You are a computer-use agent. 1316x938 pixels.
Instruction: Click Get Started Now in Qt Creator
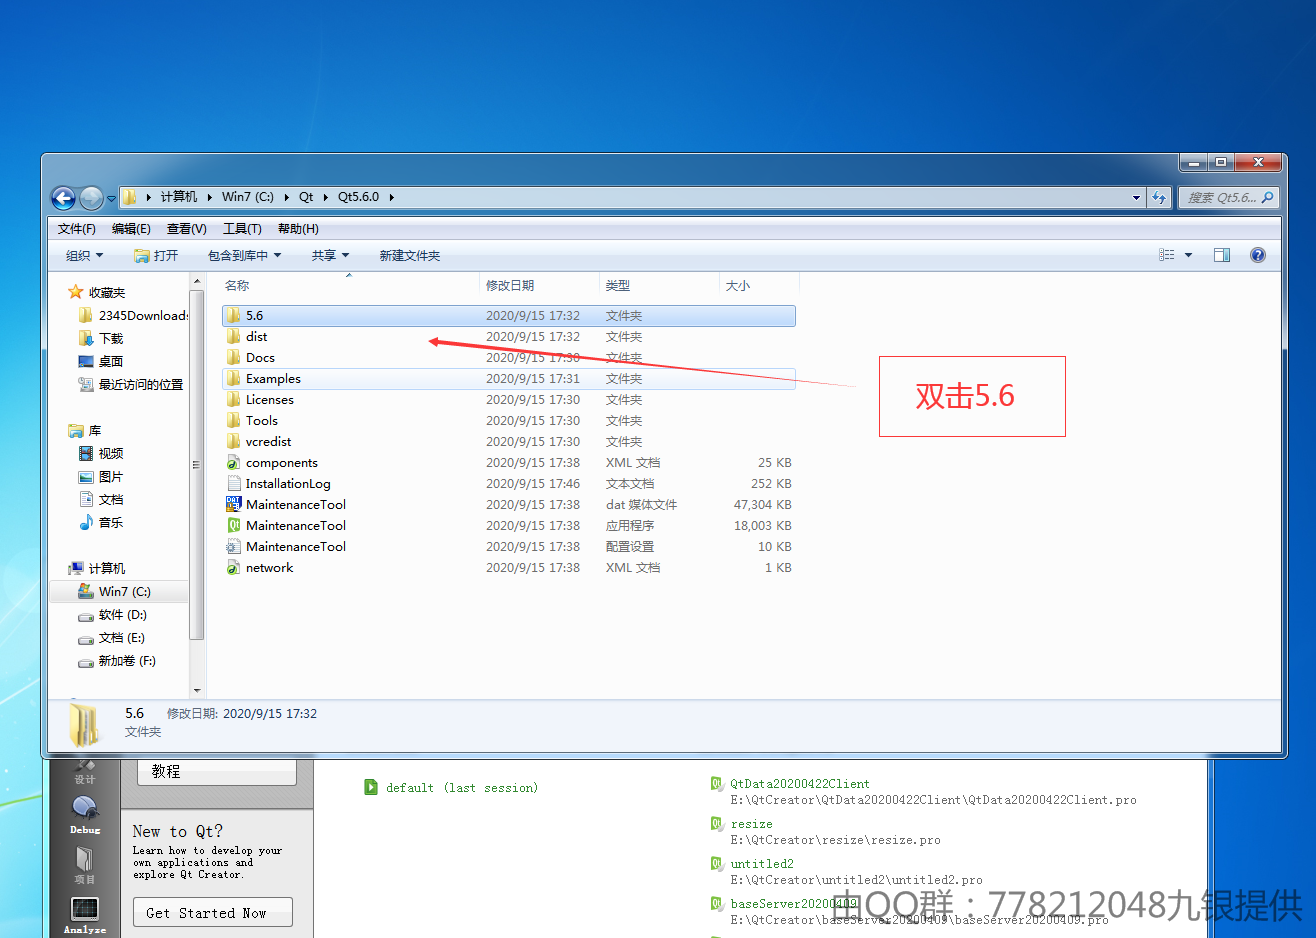click(213, 913)
